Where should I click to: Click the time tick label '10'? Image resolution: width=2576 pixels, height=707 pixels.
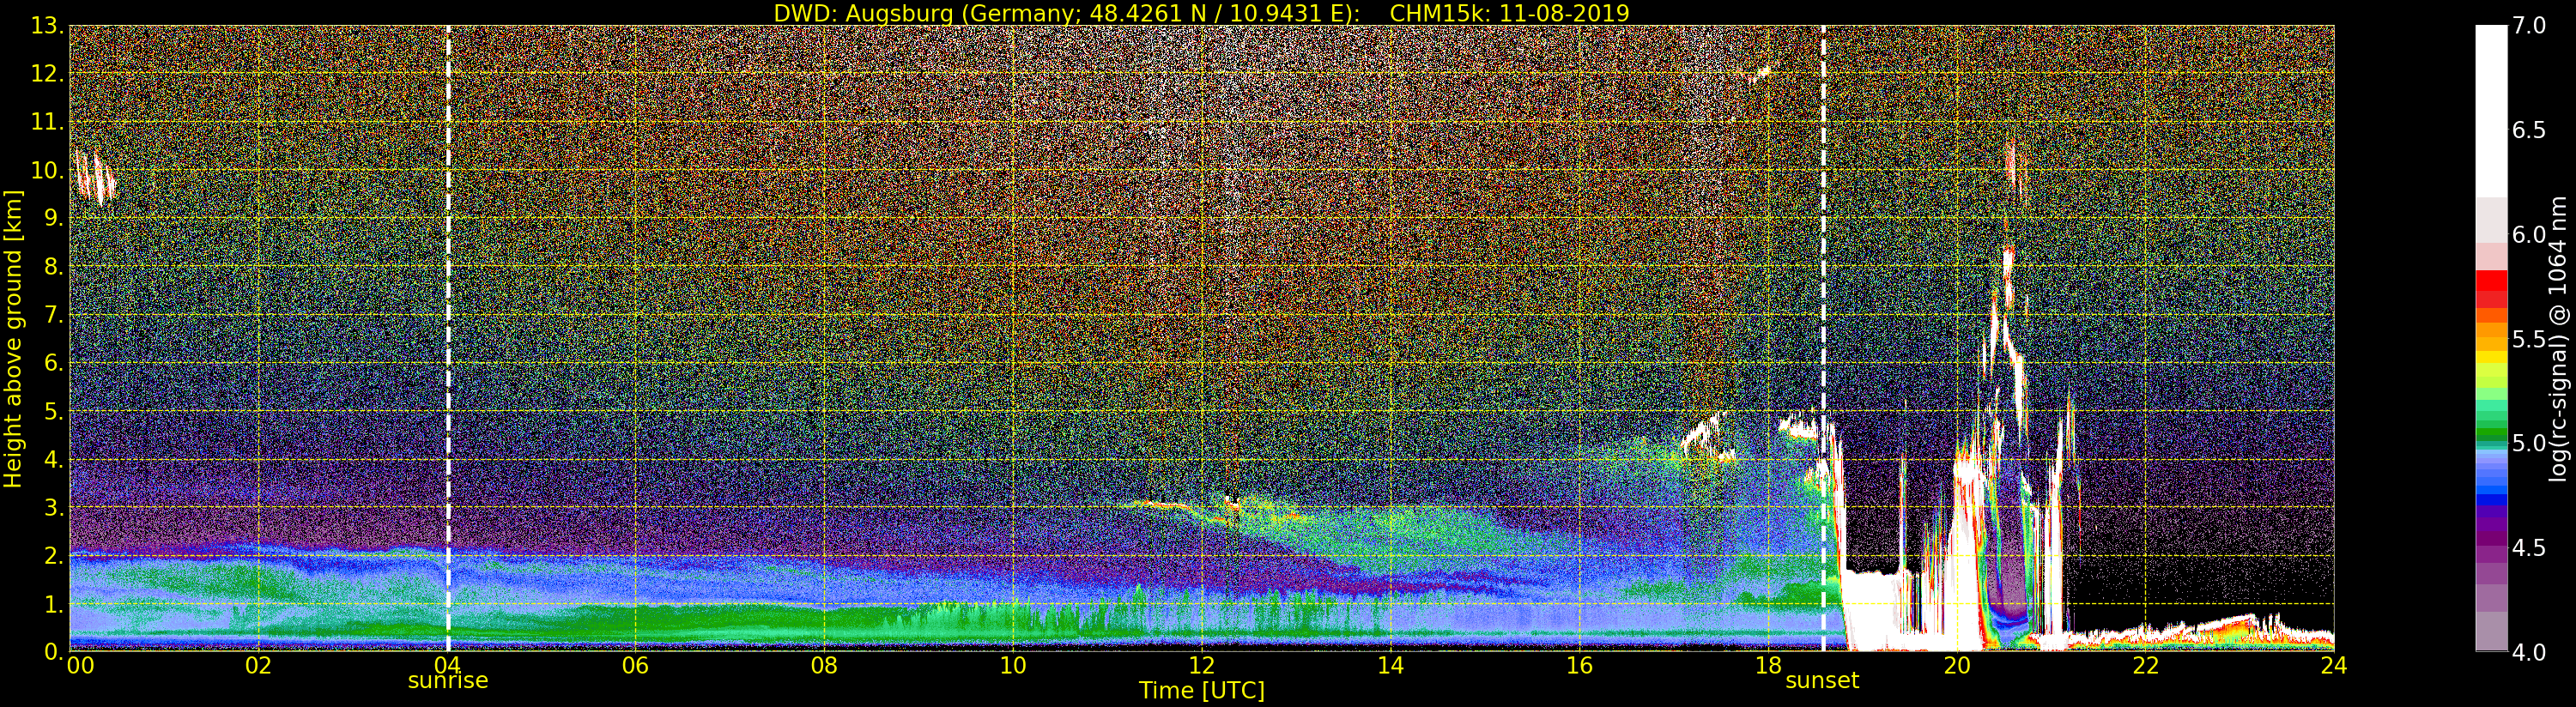pos(1013,665)
